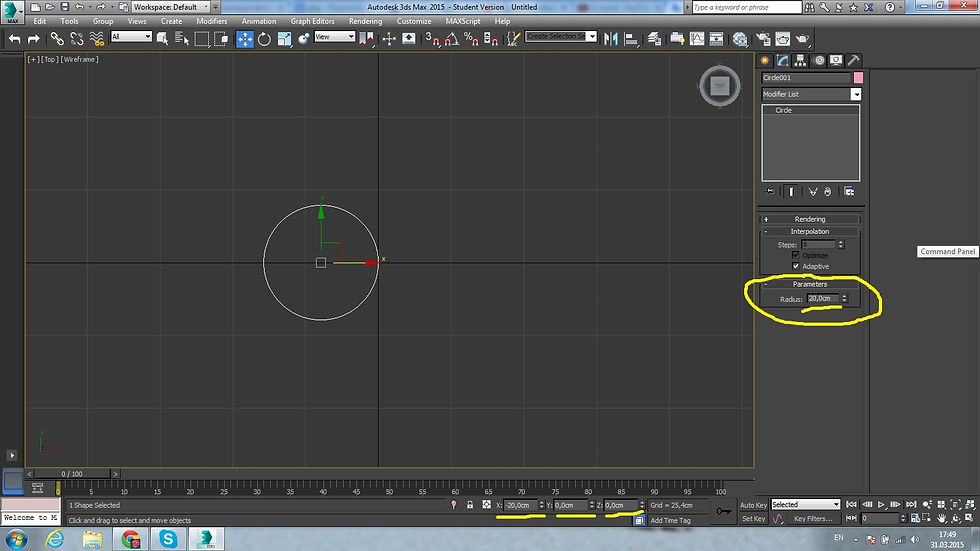Open the Rendered Frame Window icon
Image resolution: width=980 pixels, height=551 pixels.
[x=782, y=39]
